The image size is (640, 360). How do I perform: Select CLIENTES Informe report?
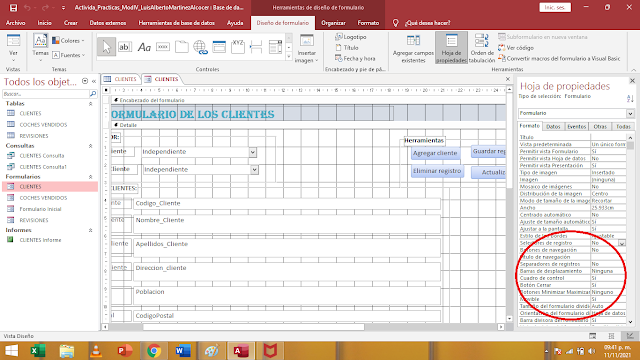click(40, 240)
